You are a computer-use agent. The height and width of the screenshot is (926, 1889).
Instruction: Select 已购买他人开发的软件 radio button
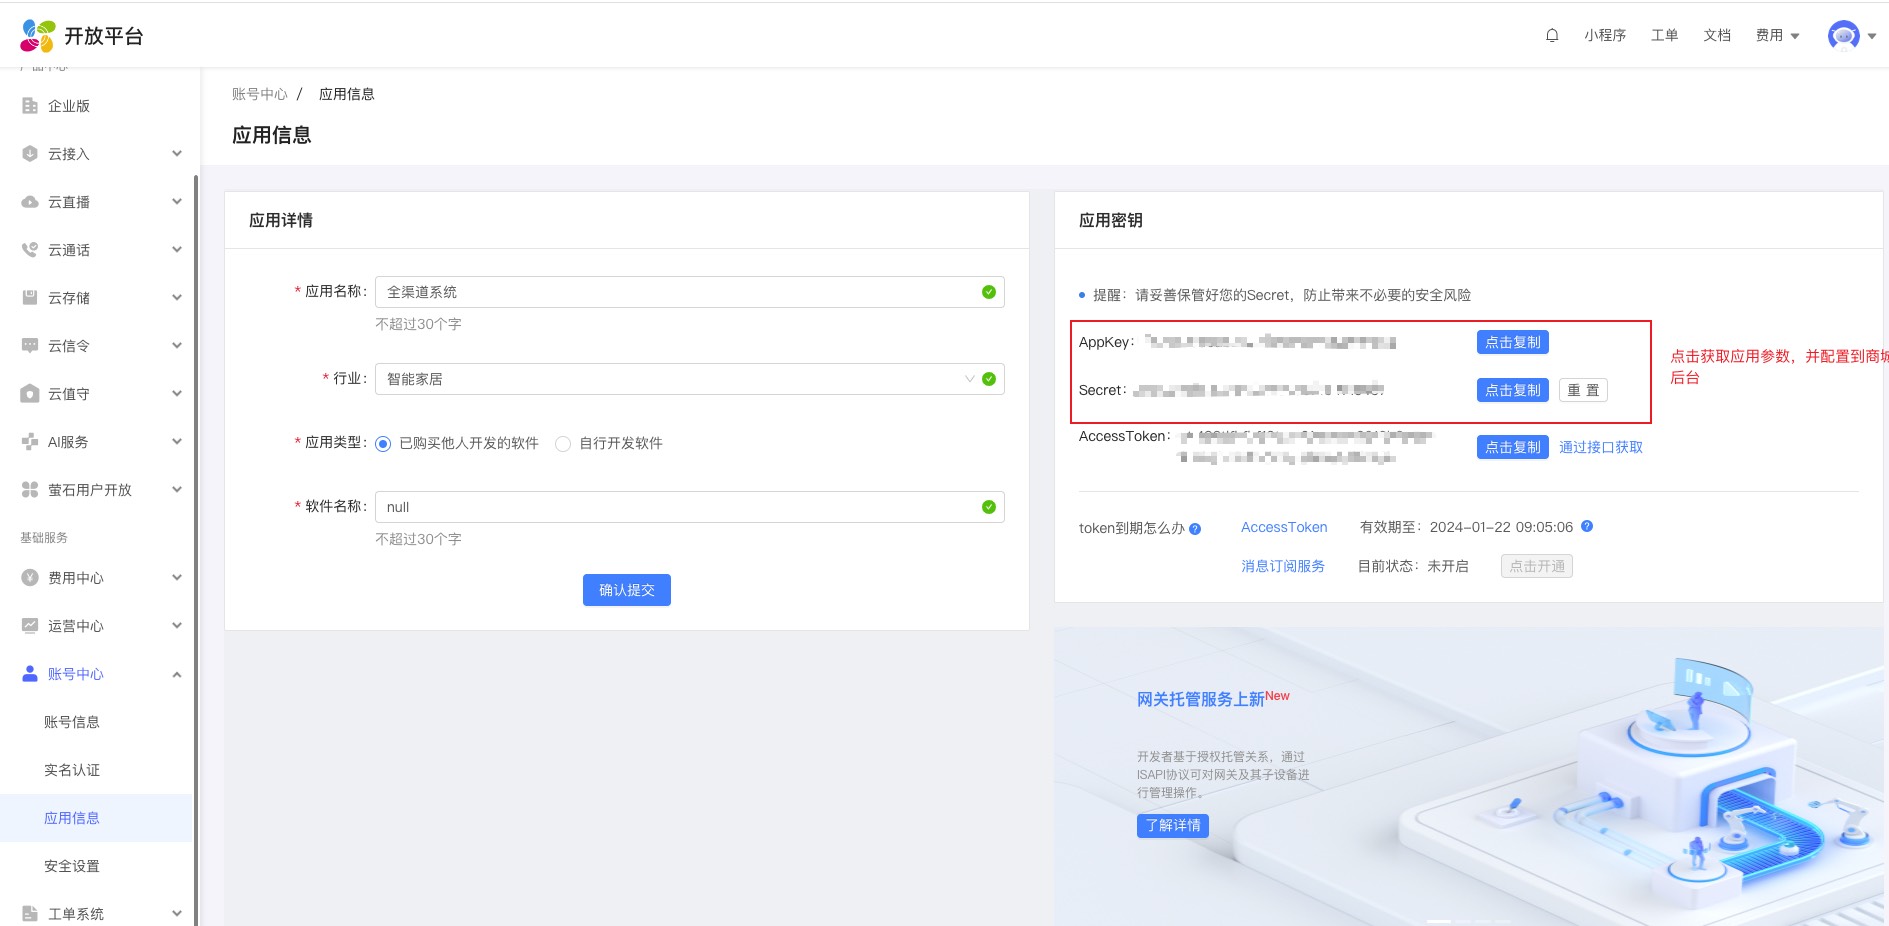[x=383, y=444]
